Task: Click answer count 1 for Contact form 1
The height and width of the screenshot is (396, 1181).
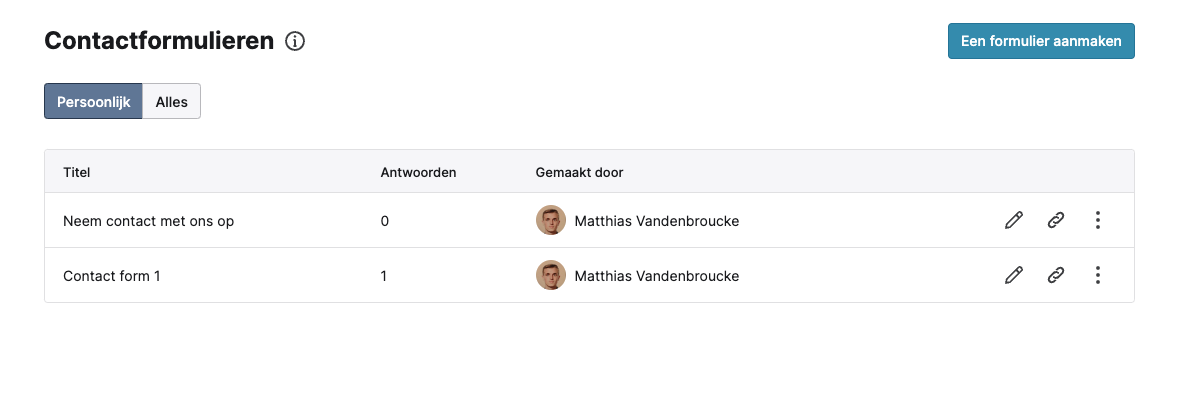Action: point(384,276)
